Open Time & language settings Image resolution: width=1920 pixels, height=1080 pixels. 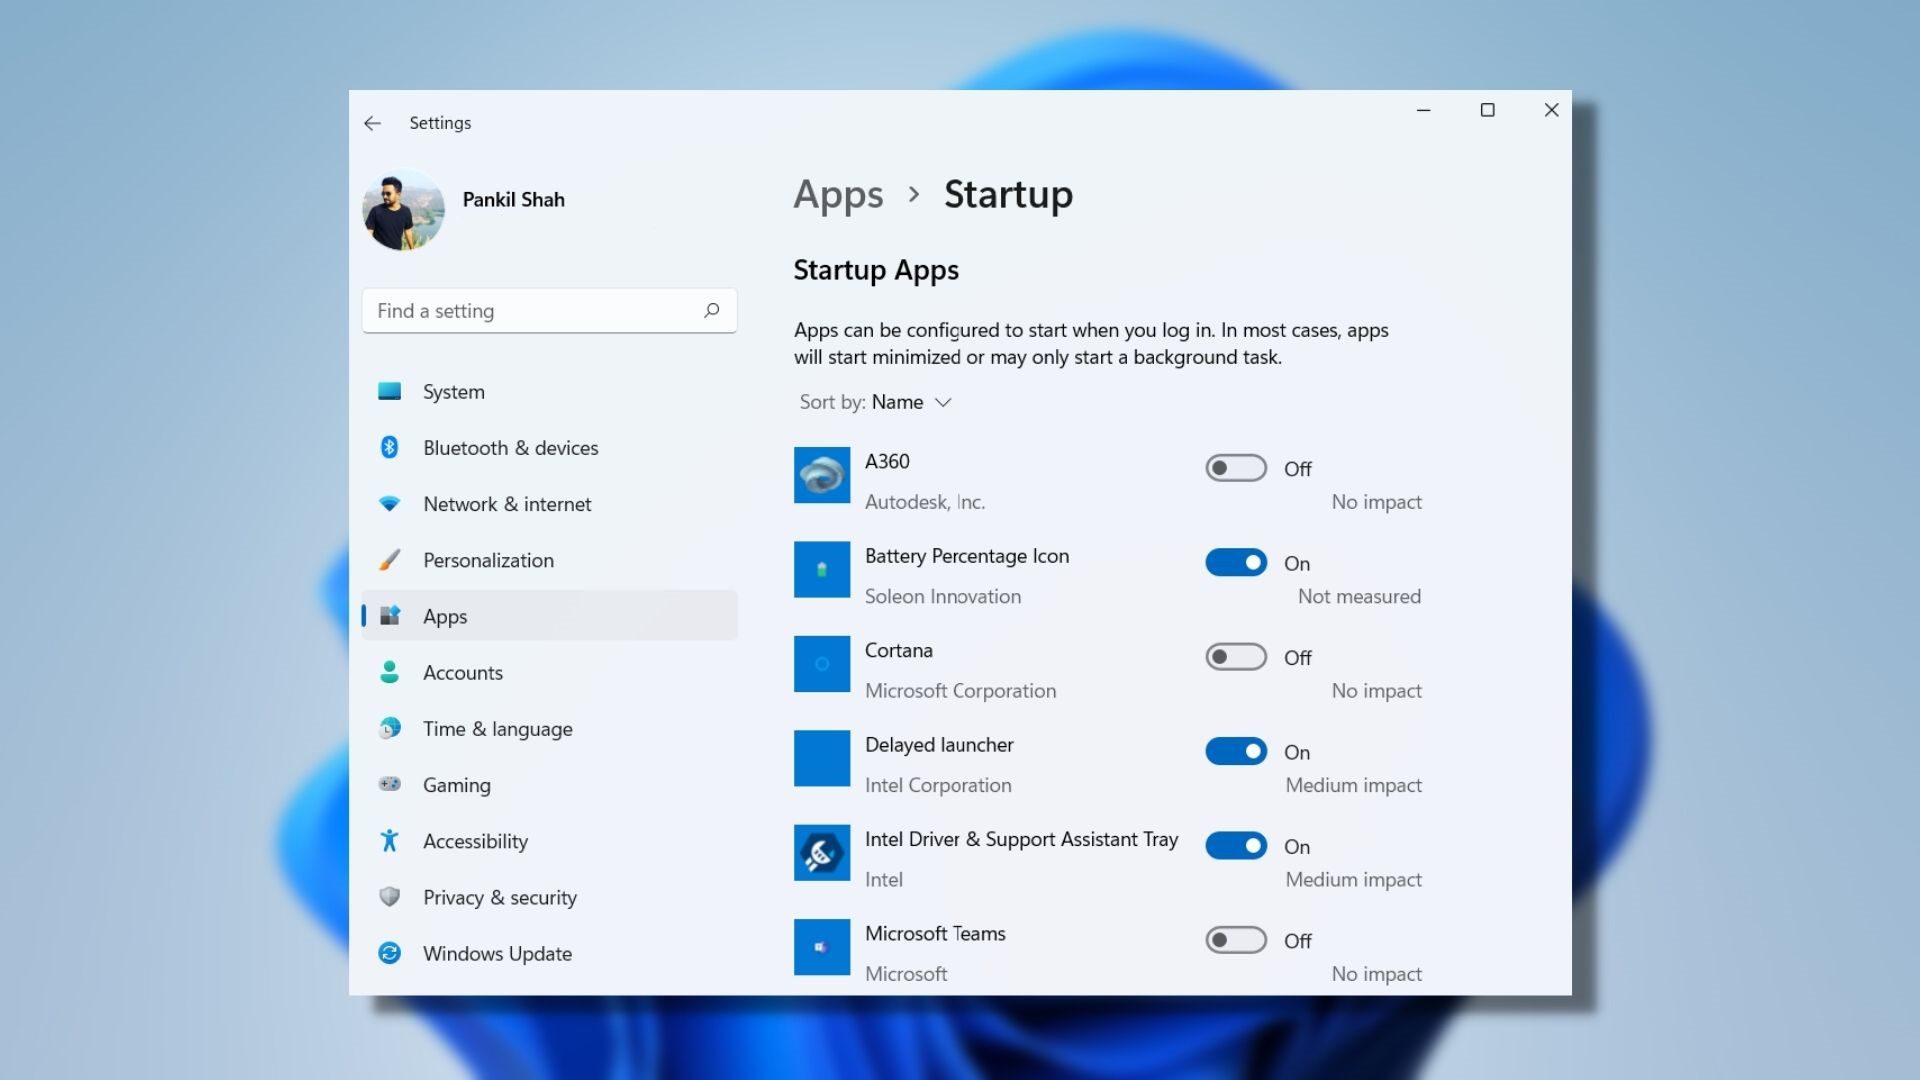click(x=549, y=728)
